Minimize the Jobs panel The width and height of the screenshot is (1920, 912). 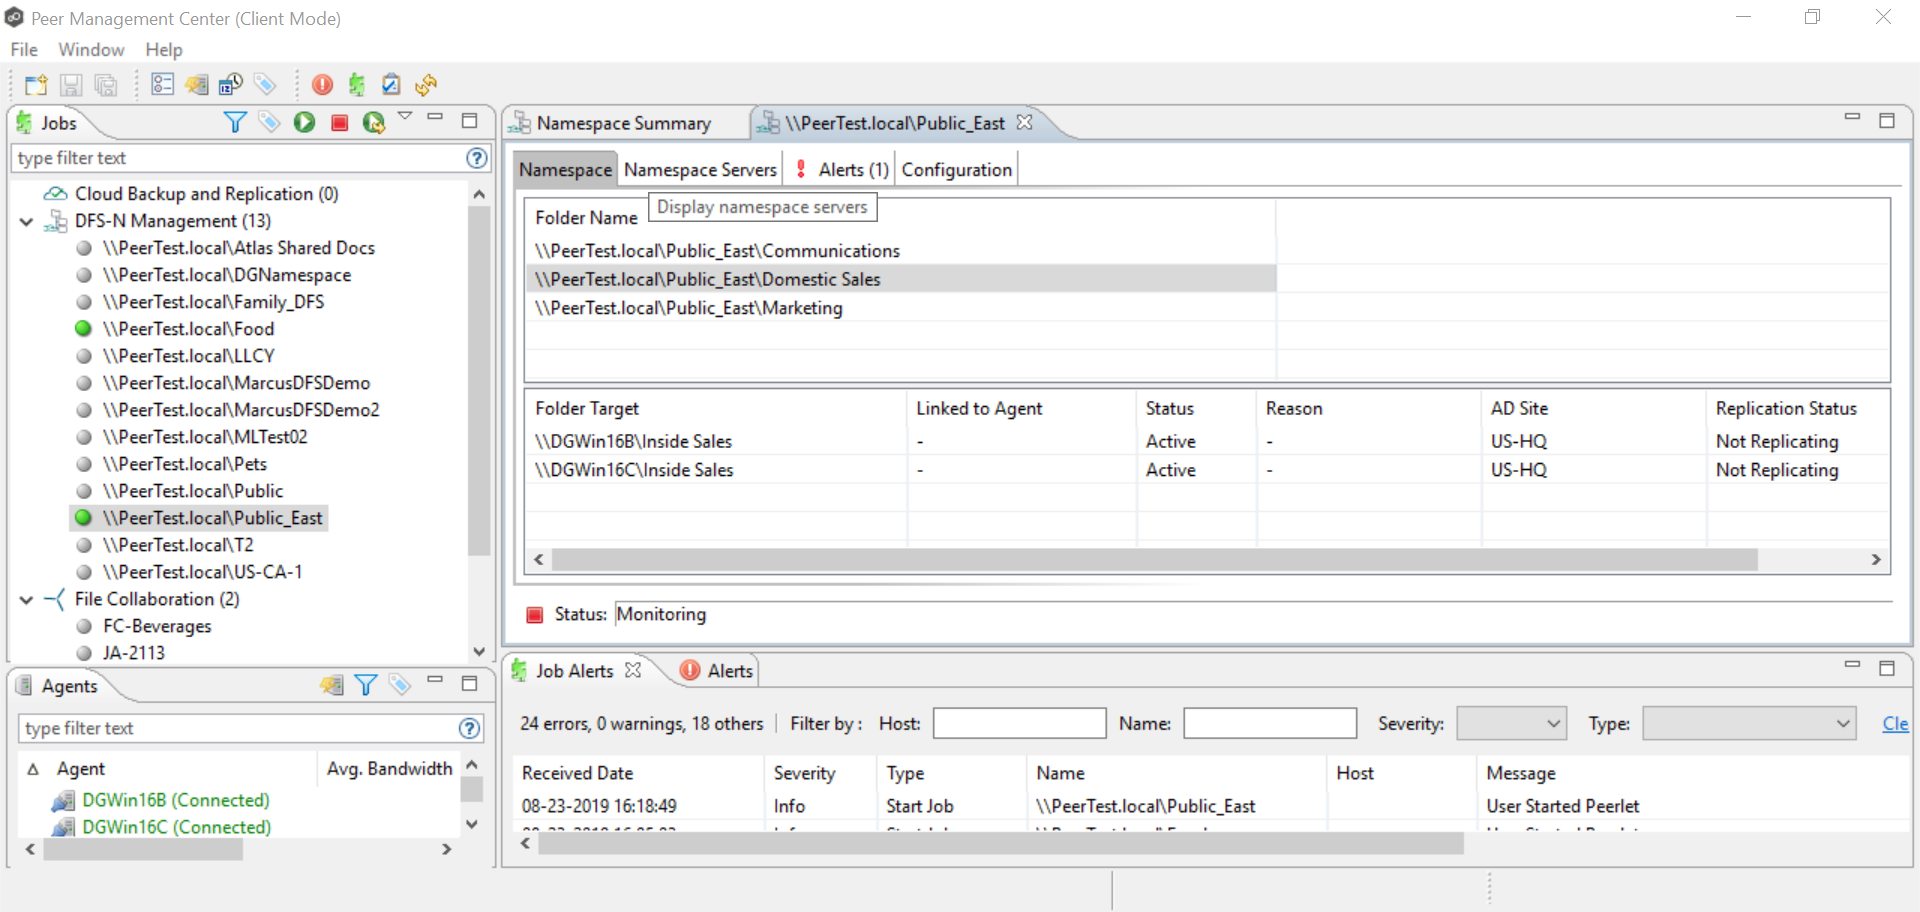tap(435, 118)
